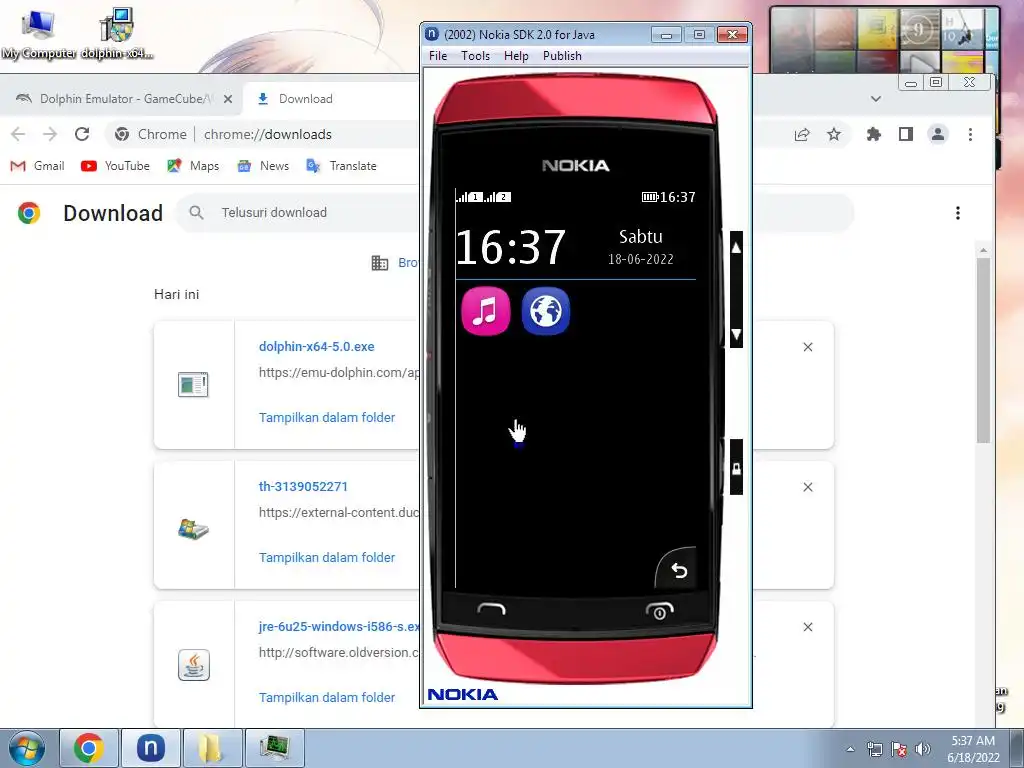Remove jre-6u25 entry from downloads list
The height and width of the screenshot is (768, 1024).
tap(808, 627)
